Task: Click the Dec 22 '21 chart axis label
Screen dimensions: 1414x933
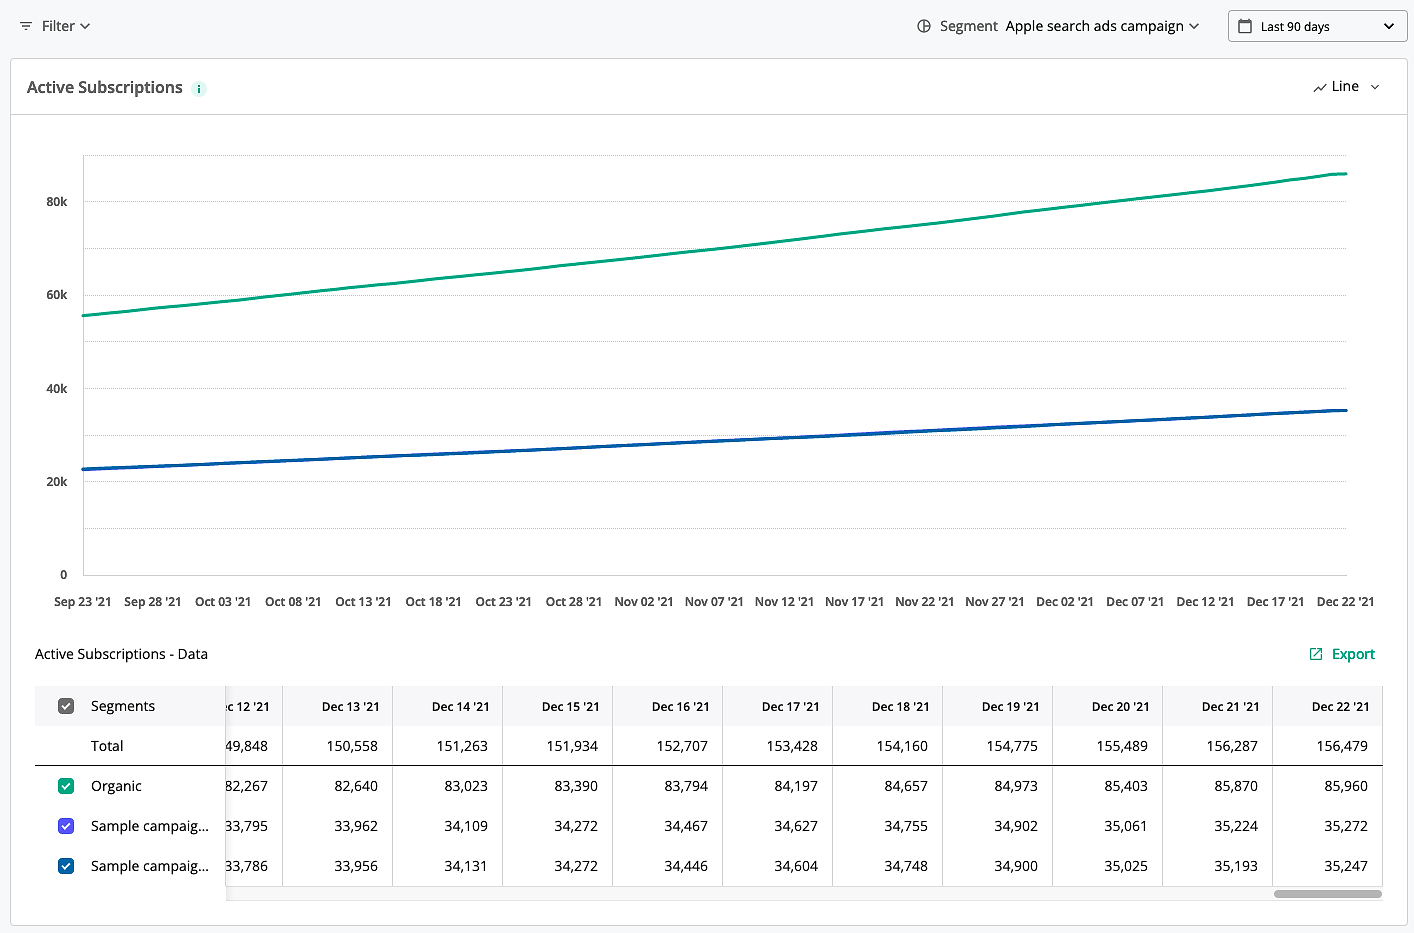Action: [x=1345, y=602]
